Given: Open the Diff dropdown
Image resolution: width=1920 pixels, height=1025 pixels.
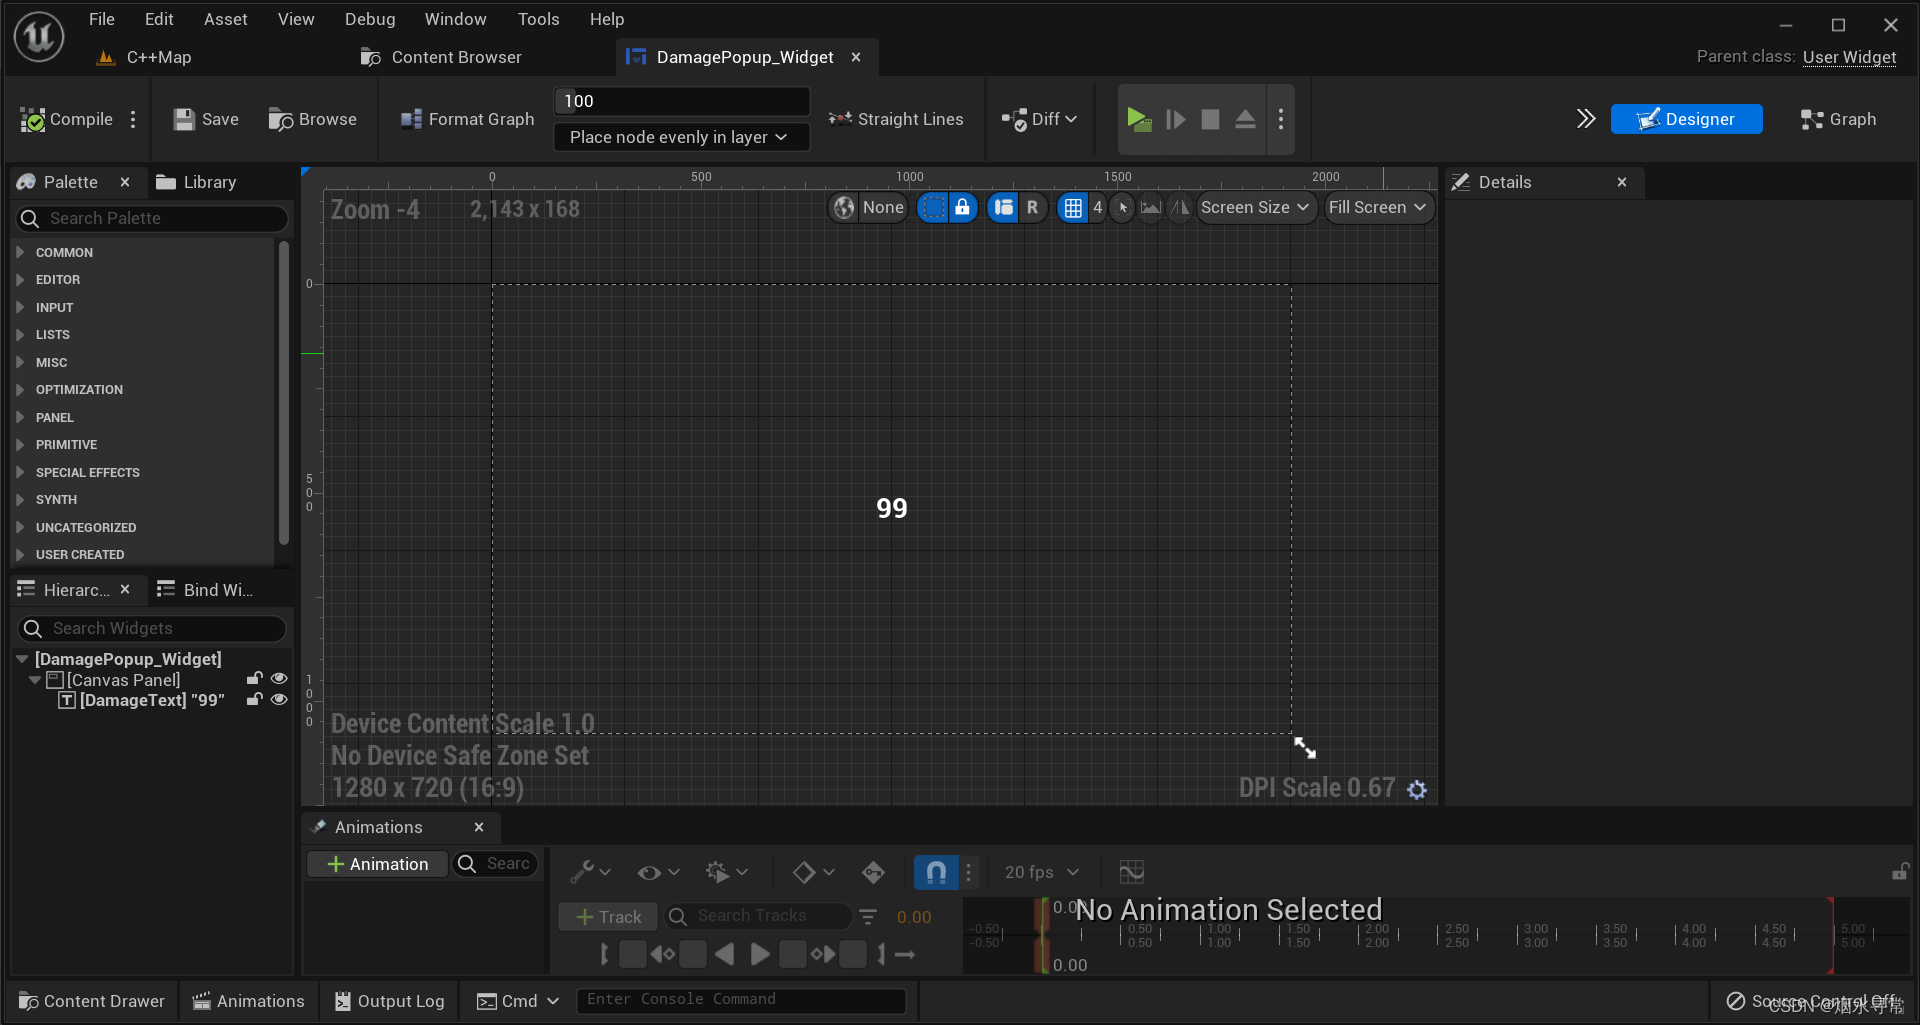Looking at the screenshot, I should click(1040, 119).
